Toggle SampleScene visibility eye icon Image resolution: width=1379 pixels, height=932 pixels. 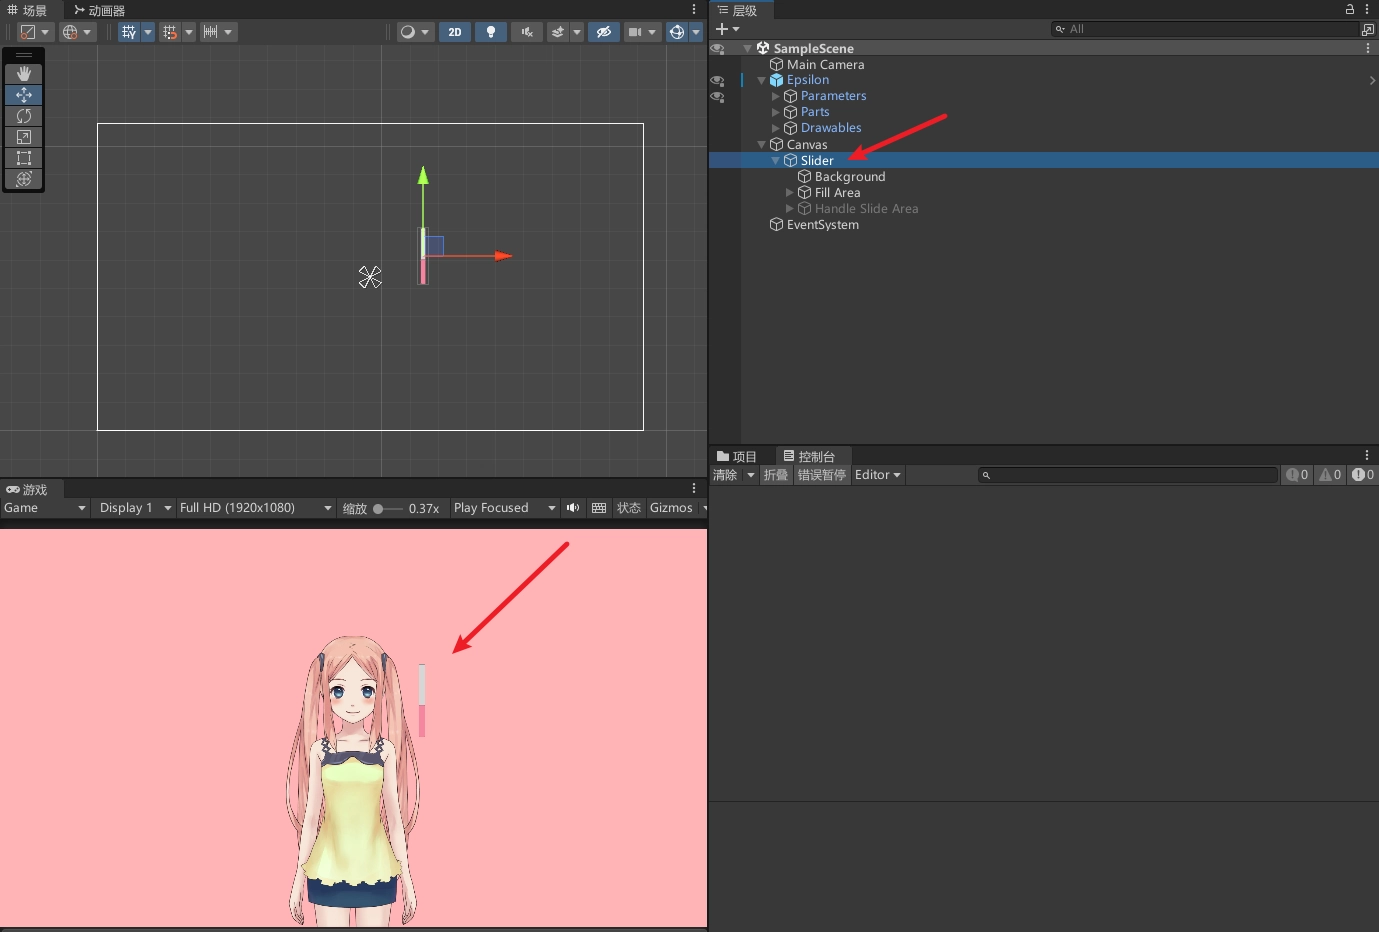(x=717, y=48)
